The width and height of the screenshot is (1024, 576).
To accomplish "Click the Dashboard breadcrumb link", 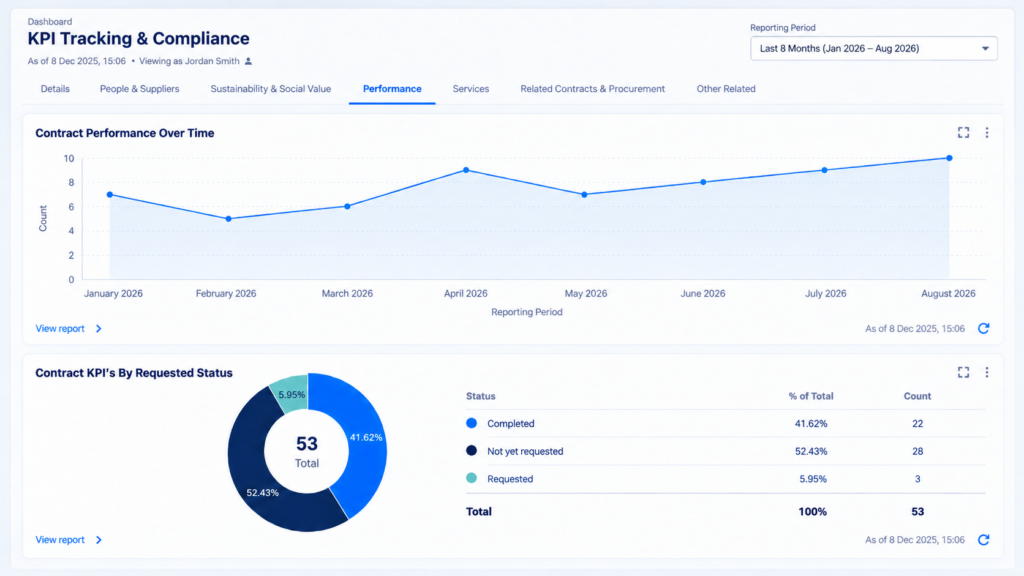I will point(50,22).
